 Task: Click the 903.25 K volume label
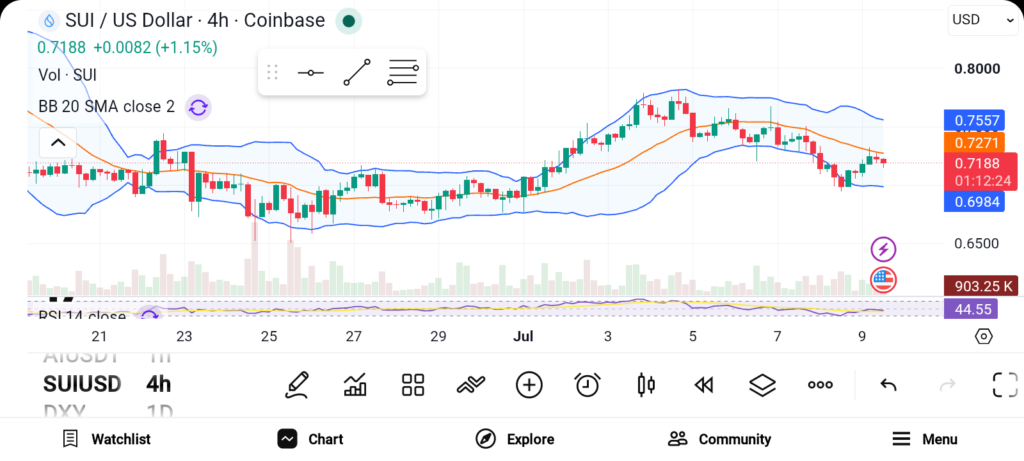tap(982, 286)
